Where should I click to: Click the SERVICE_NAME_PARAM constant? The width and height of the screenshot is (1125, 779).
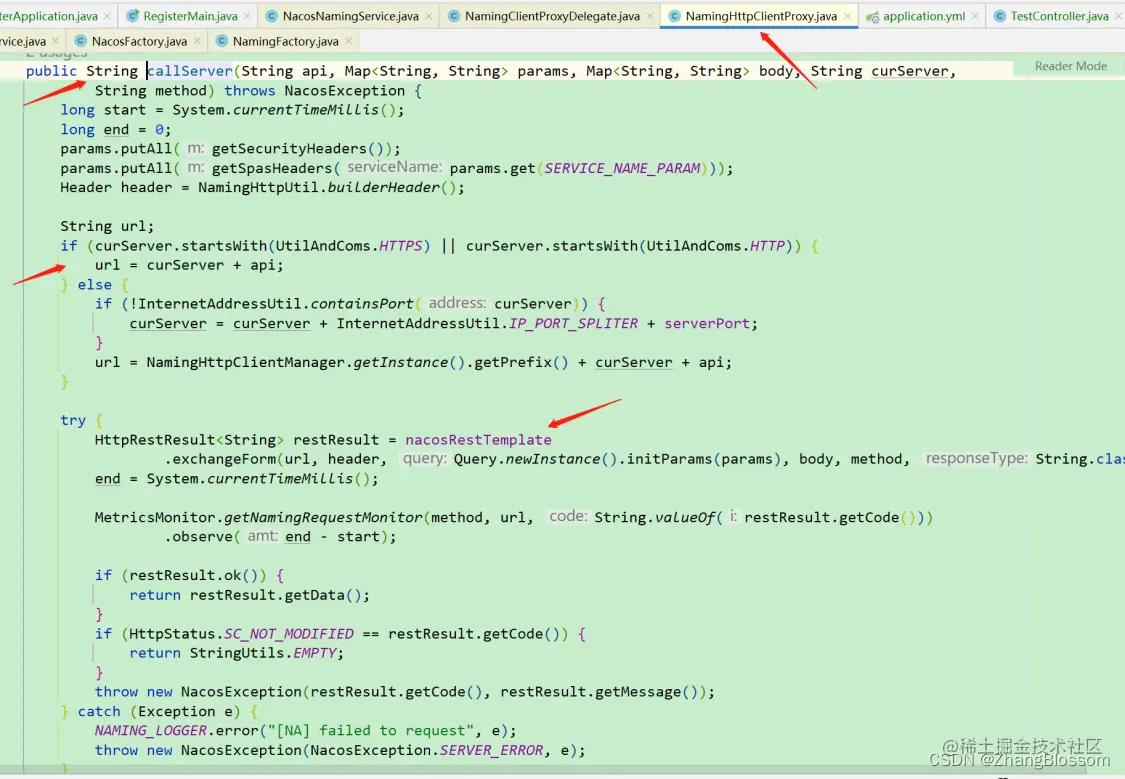coord(622,168)
